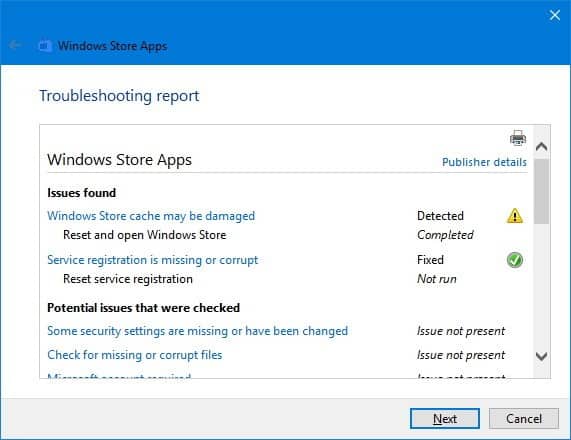571x440 pixels.
Task: Click the Next button
Action: pos(445,419)
